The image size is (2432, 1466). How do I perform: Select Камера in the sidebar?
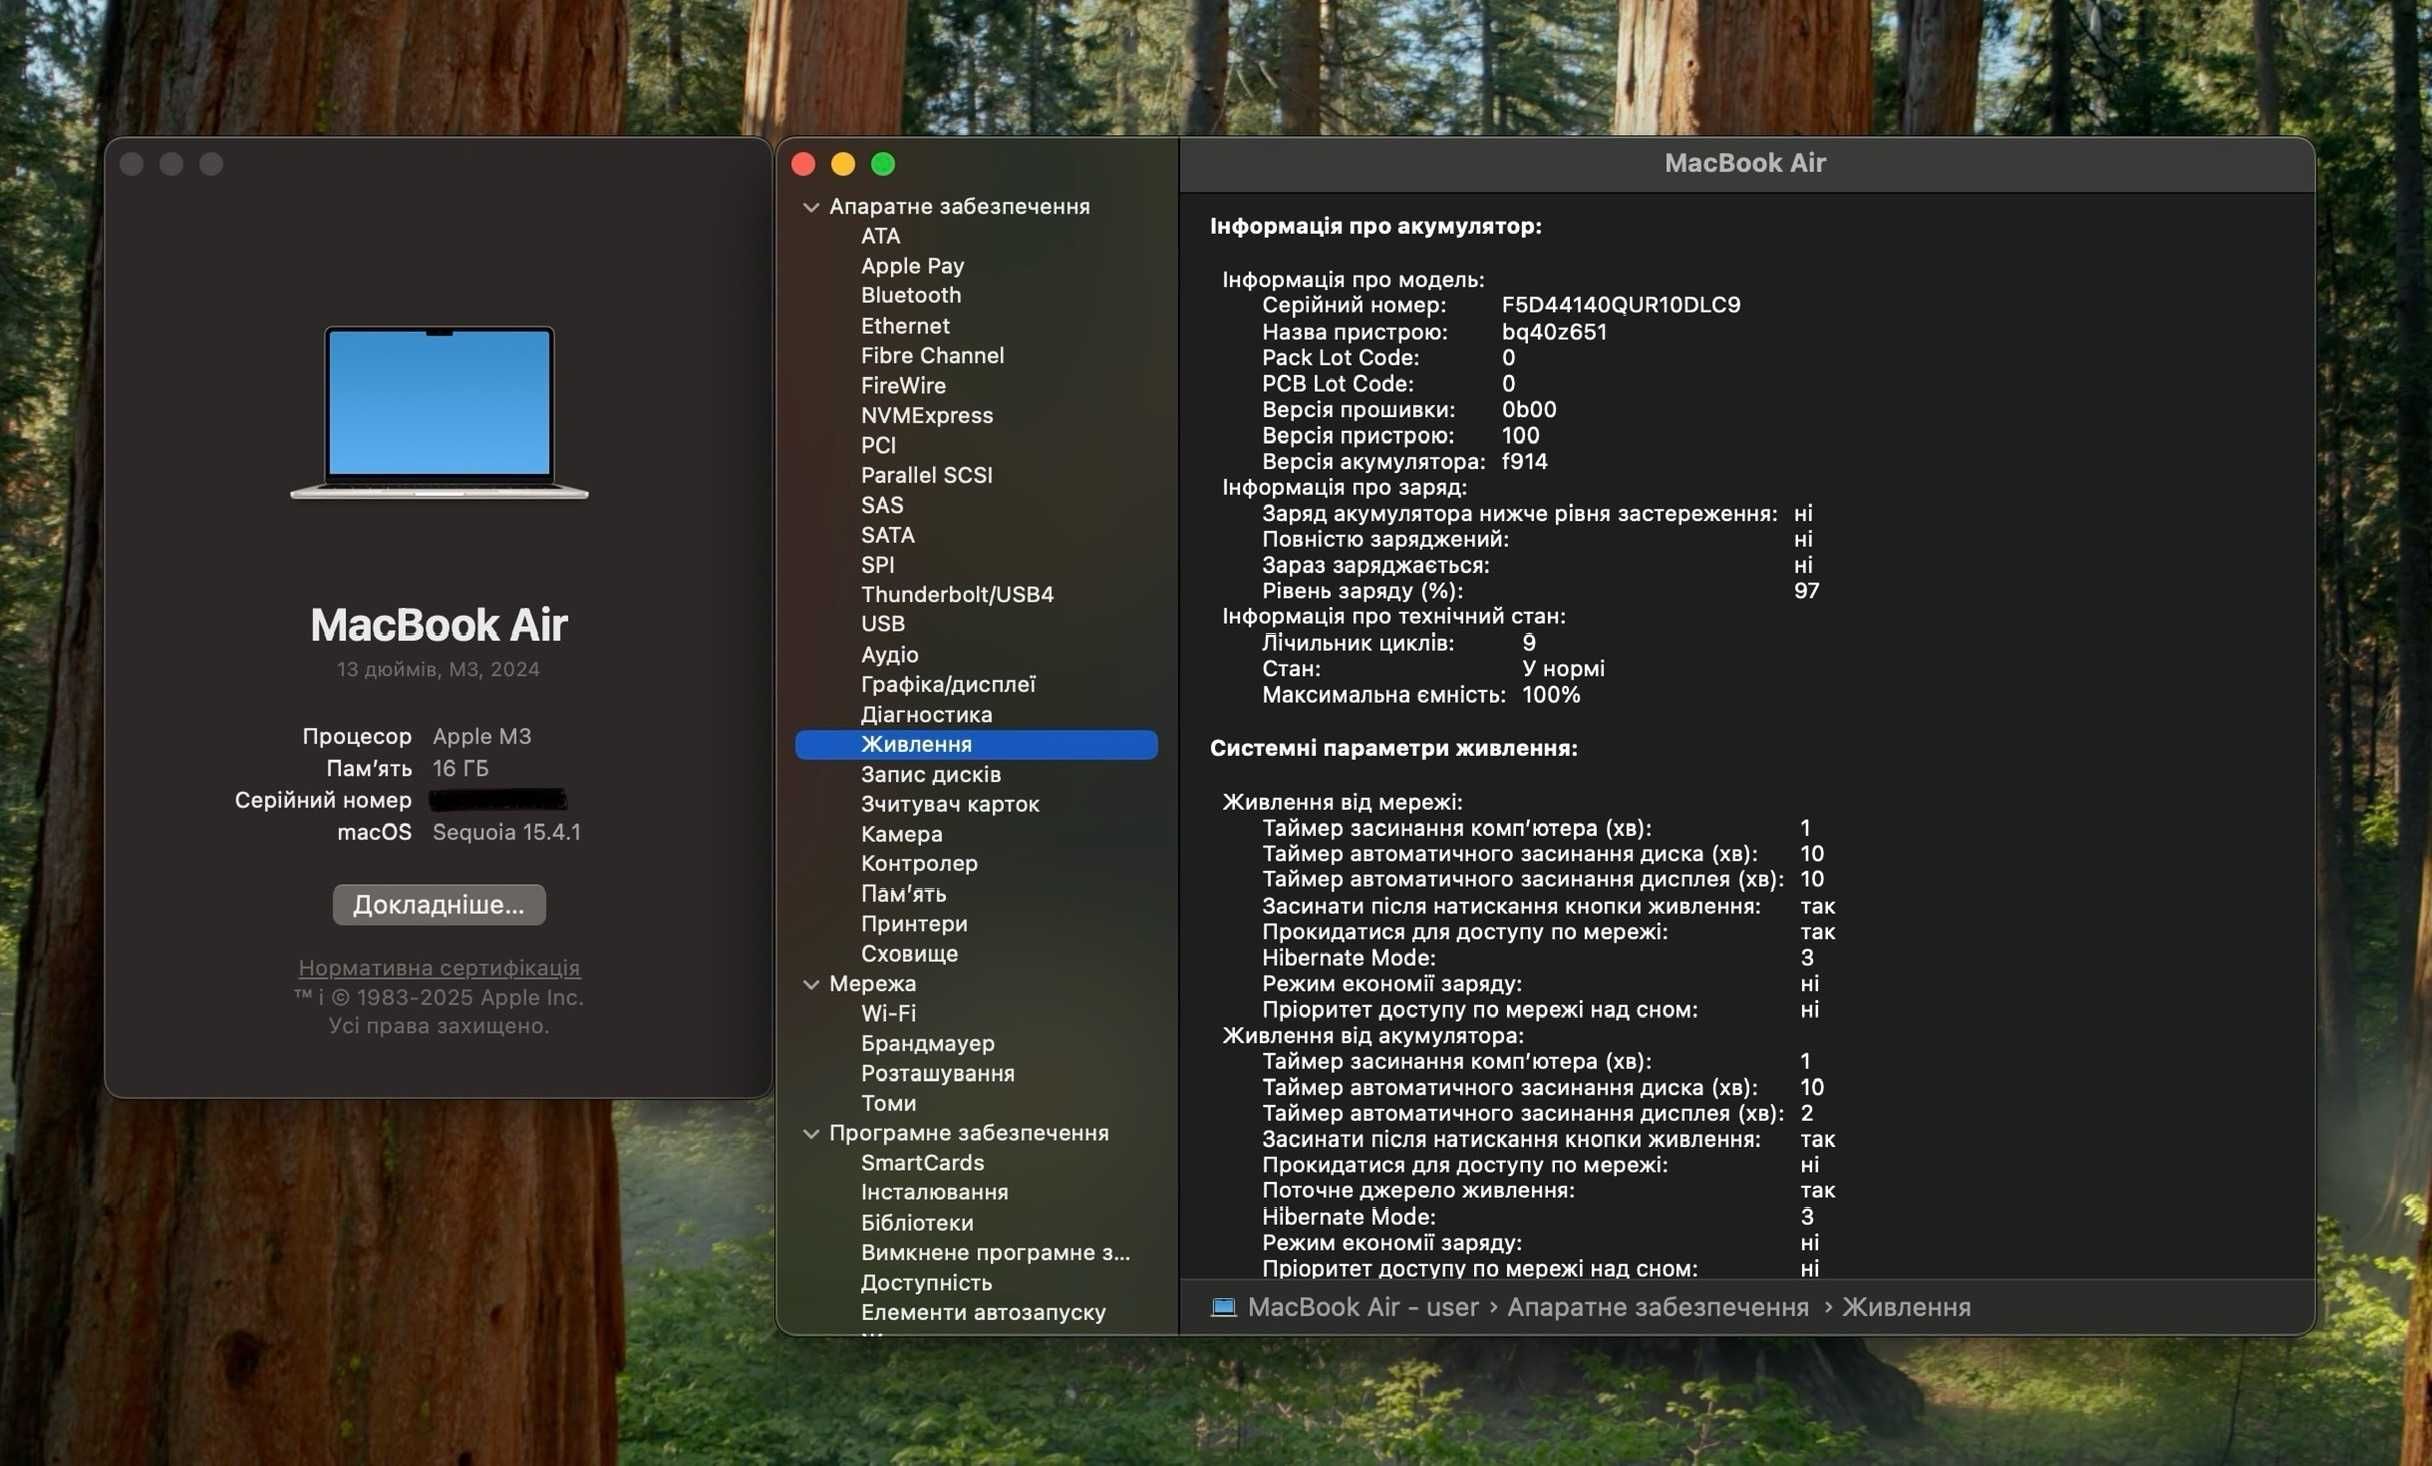[x=901, y=834]
